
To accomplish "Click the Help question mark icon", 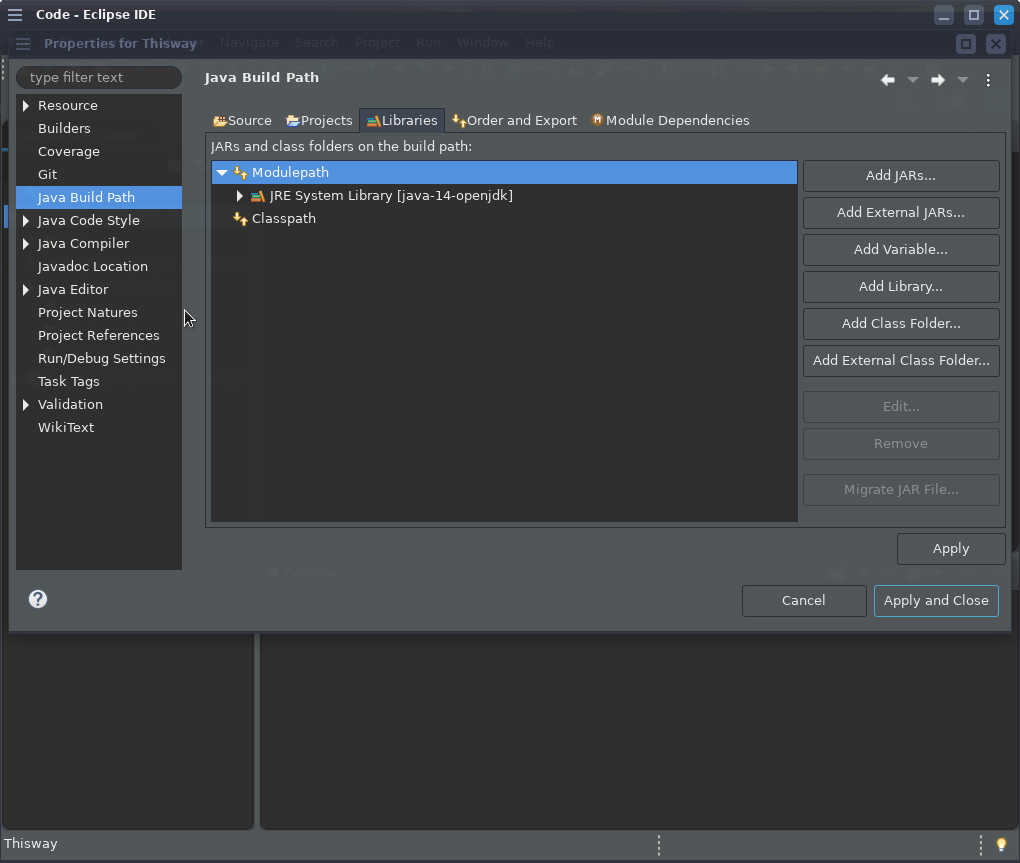I will pyautogui.click(x=38, y=599).
